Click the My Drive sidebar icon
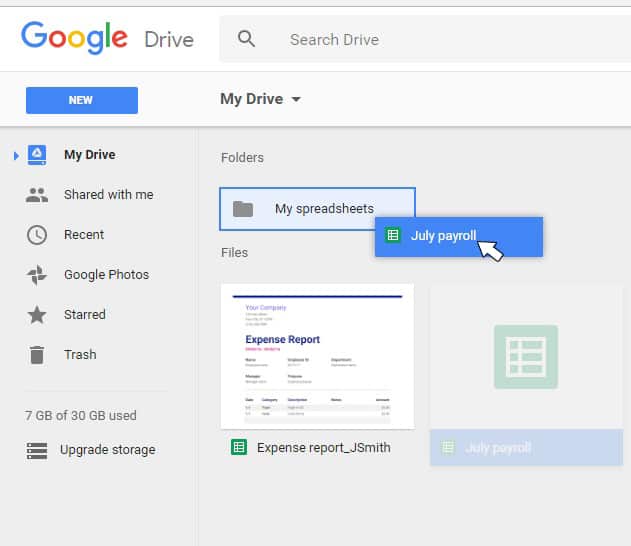Image resolution: width=631 pixels, height=546 pixels. pyautogui.click(x=37, y=155)
